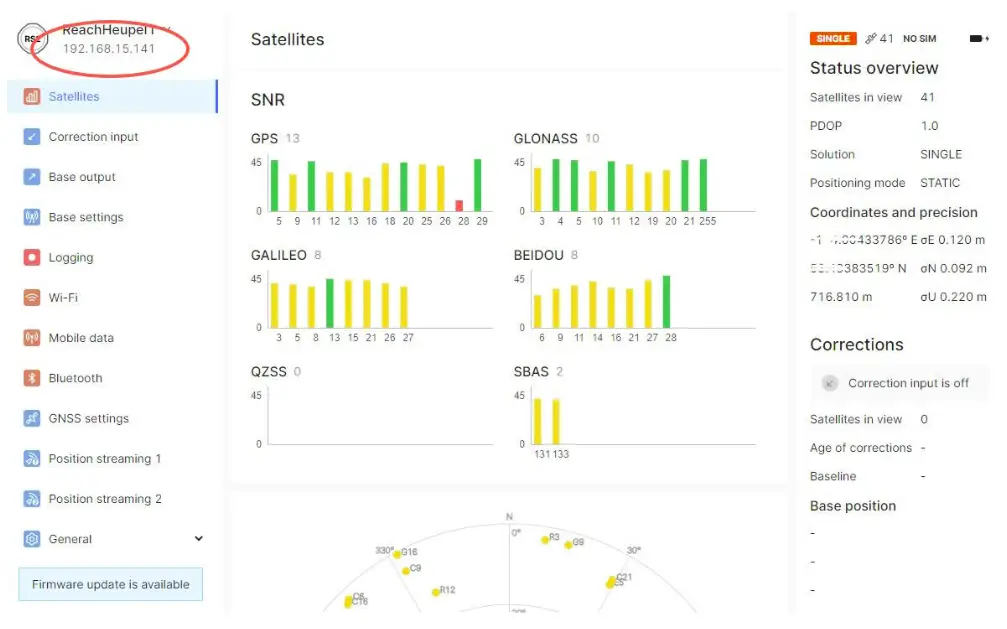Viewport: 1007px width, 629px height.
Task: Click the battery status icon
Action: coord(978,39)
